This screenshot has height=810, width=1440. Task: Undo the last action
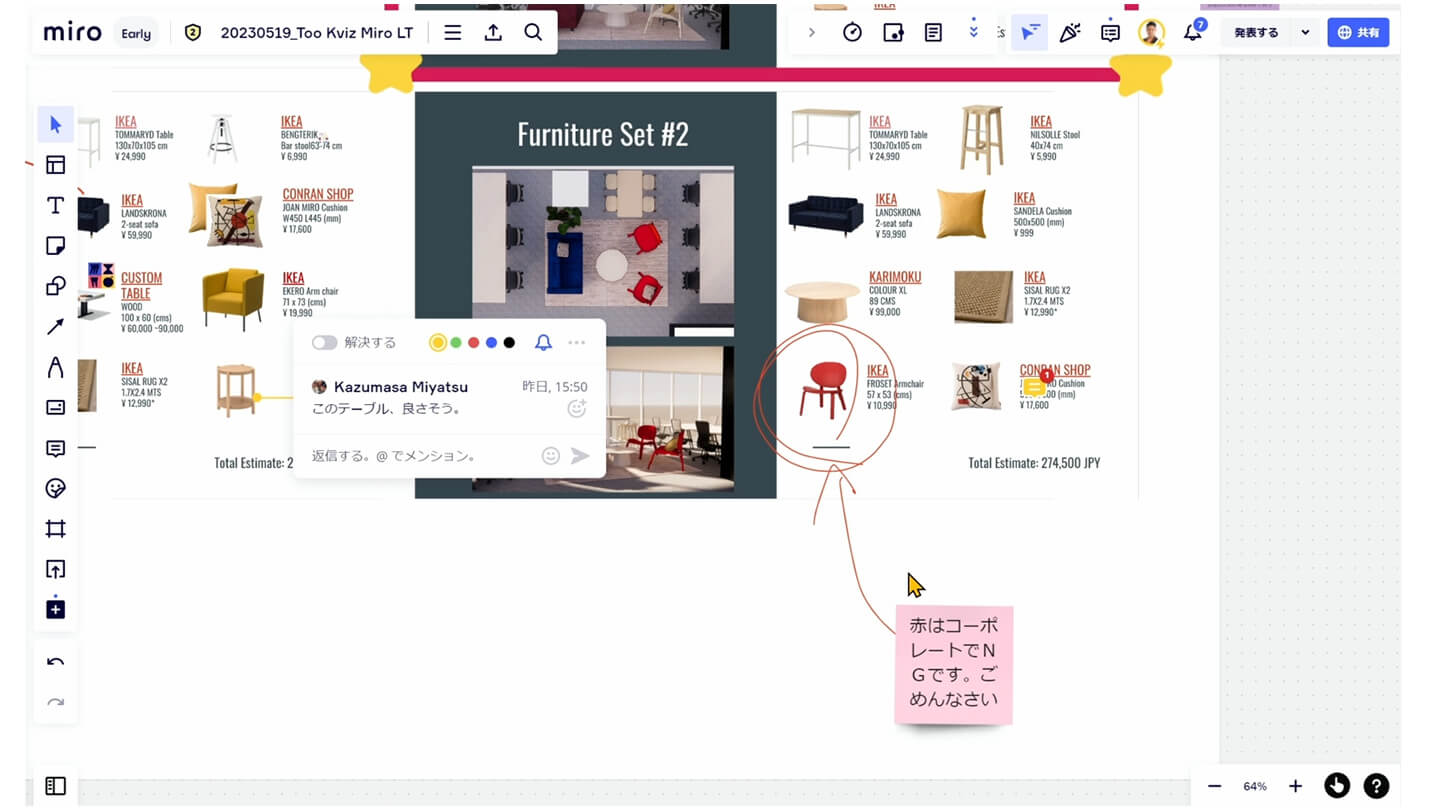pos(55,662)
